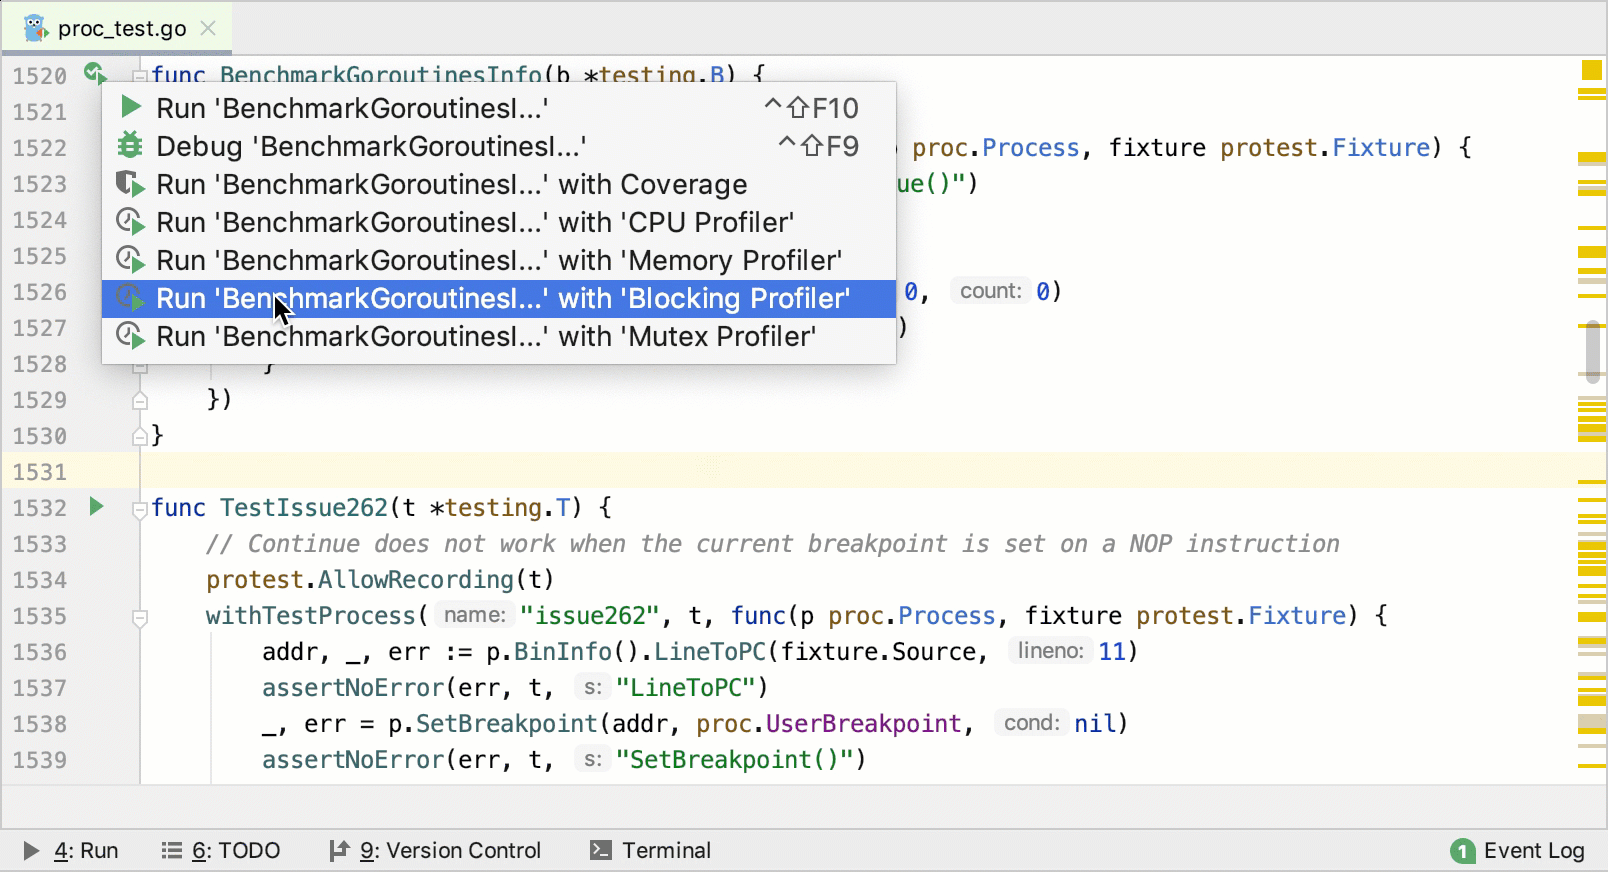Screen dimensions: 1608x872
Task: Click the Event Log notification badge icon
Action: pyautogui.click(x=1462, y=851)
